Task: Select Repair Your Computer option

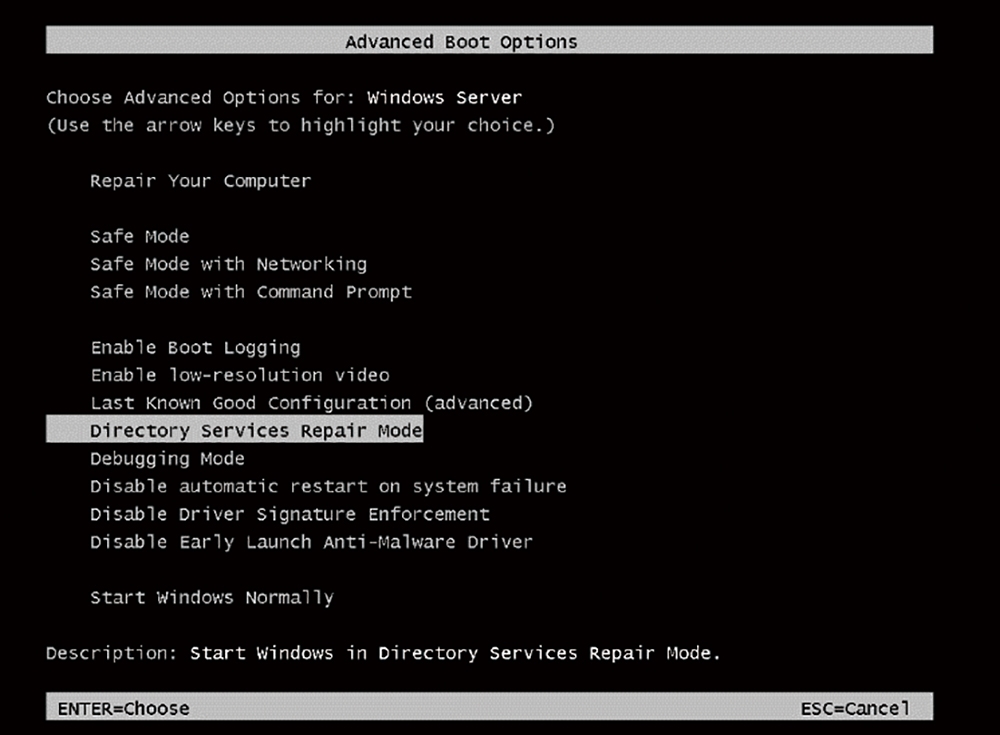Action: [x=200, y=181]
